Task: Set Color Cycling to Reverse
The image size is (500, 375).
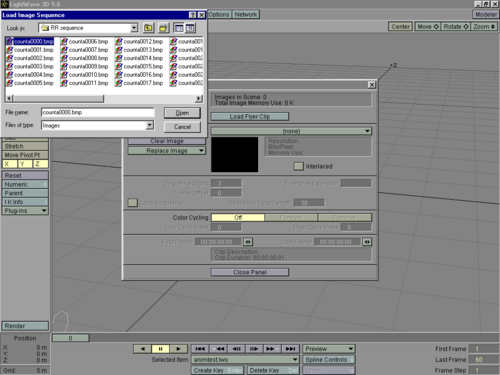Action: (345, 218)
